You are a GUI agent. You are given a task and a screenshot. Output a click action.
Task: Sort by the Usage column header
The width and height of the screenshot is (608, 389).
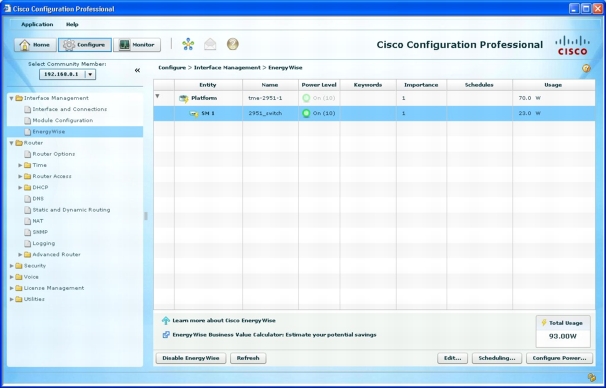553,85
